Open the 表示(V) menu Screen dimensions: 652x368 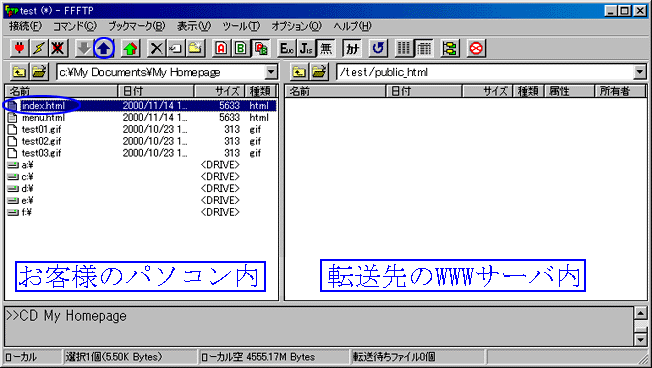tap(194, 26)
